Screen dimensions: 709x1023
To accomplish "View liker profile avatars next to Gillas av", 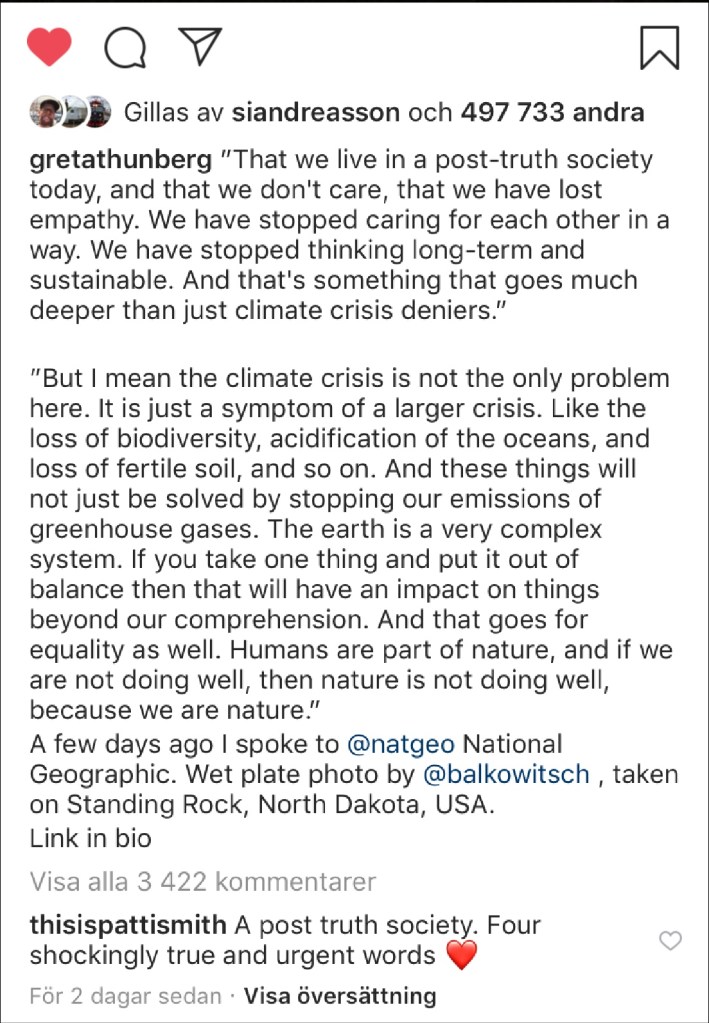I will click(68, 113).
